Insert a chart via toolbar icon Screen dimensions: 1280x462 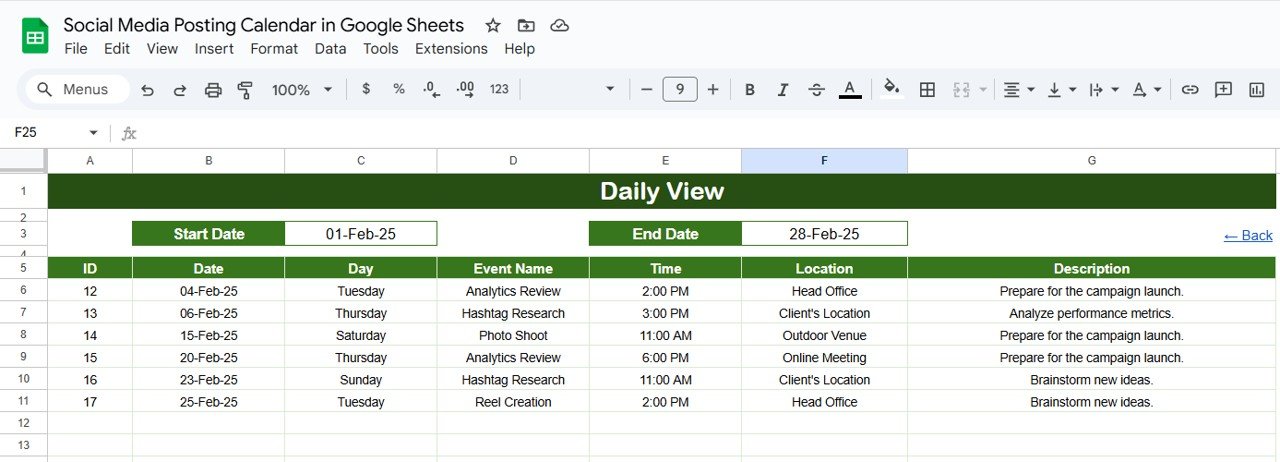(x=1257, y=90)
